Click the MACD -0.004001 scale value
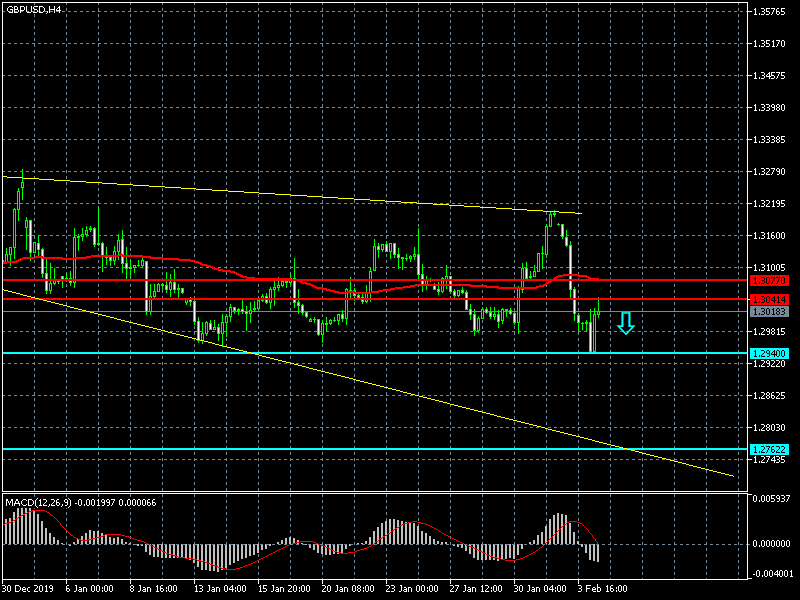The width and height of the screenshot is (800, 600). pyautogui.click(x=774, y=573)
